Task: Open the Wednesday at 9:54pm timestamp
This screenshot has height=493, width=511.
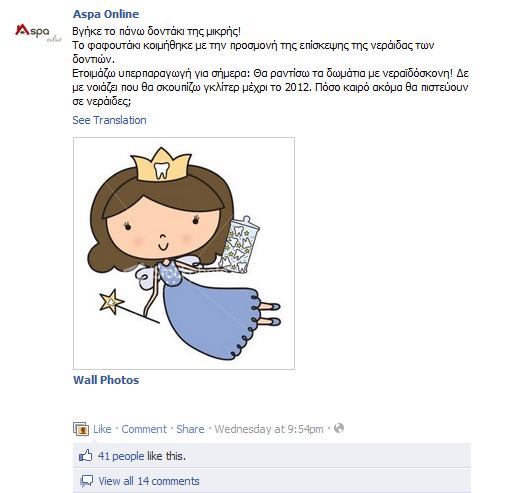Action: click(x=269, y=429)
